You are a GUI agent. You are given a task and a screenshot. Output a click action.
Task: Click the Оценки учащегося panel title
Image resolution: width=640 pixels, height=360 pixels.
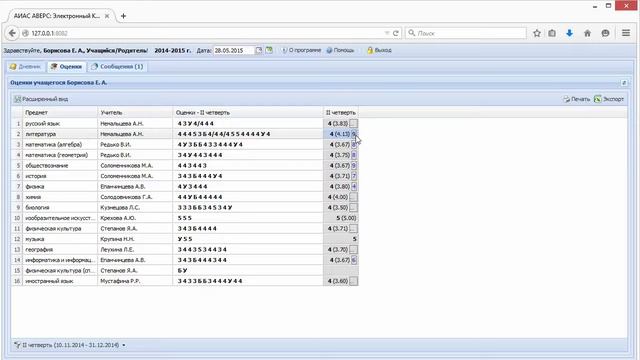pyautogui.click(x=59, y=82)
